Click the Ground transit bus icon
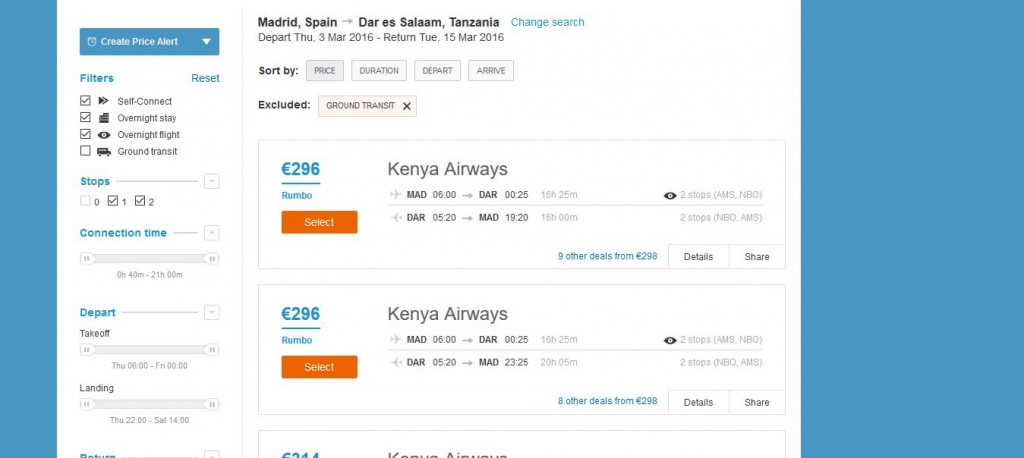This screenshot has height=458, width=1024. (x=103, y=152)
